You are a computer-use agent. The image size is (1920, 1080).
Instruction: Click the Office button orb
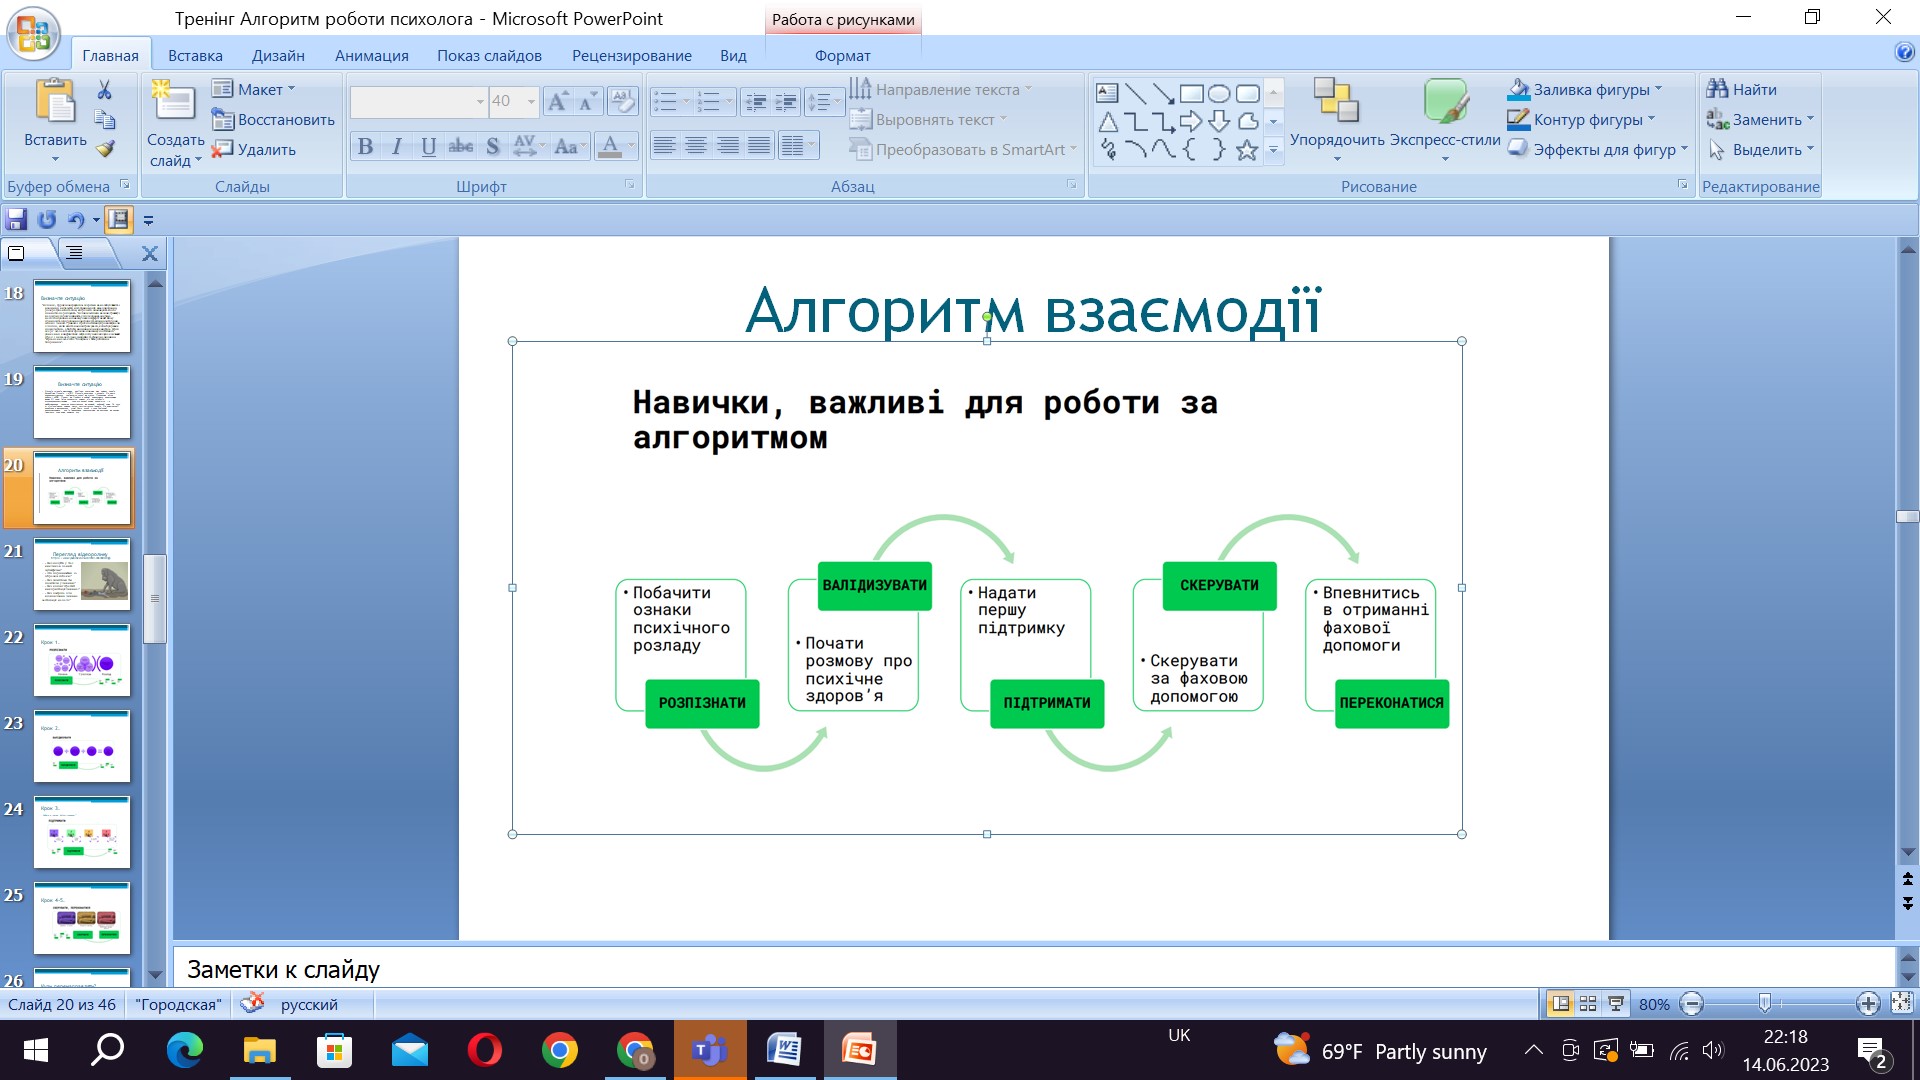click(x=33, y=33)
